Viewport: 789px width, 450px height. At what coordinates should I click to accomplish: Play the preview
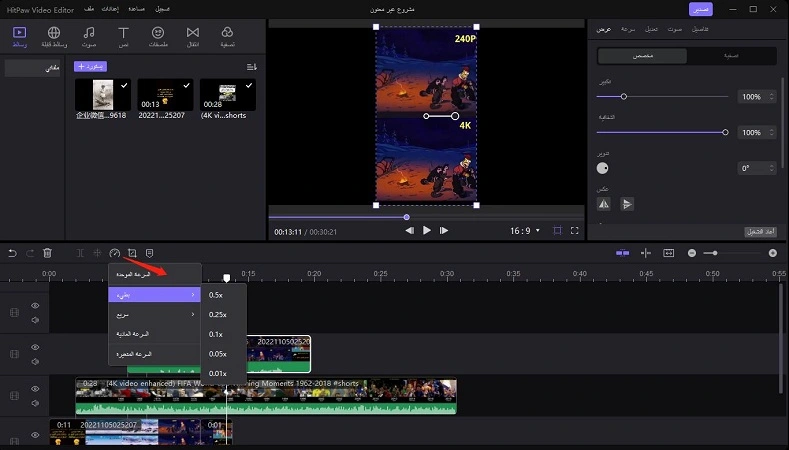(427, 231)
